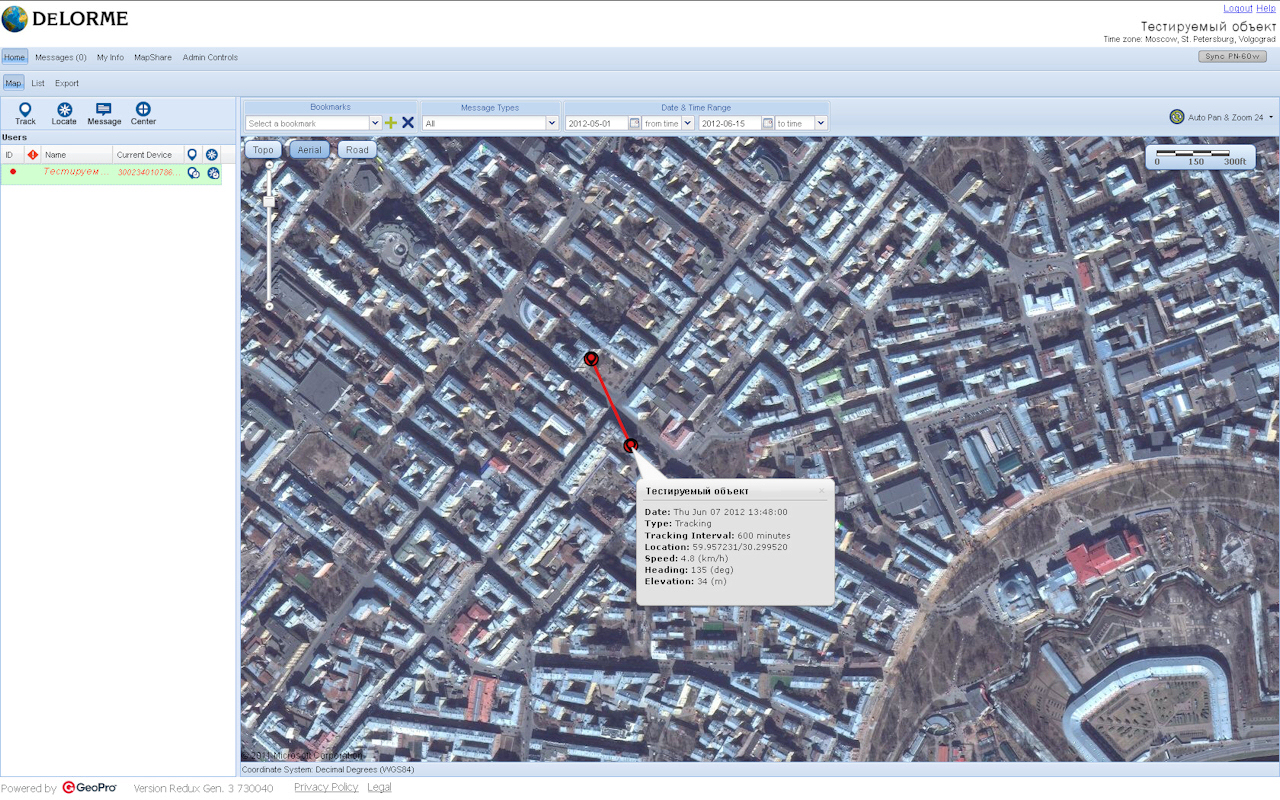Switch map to Road view
Viewport: 1280px width, 800px height.
(357, 150)
